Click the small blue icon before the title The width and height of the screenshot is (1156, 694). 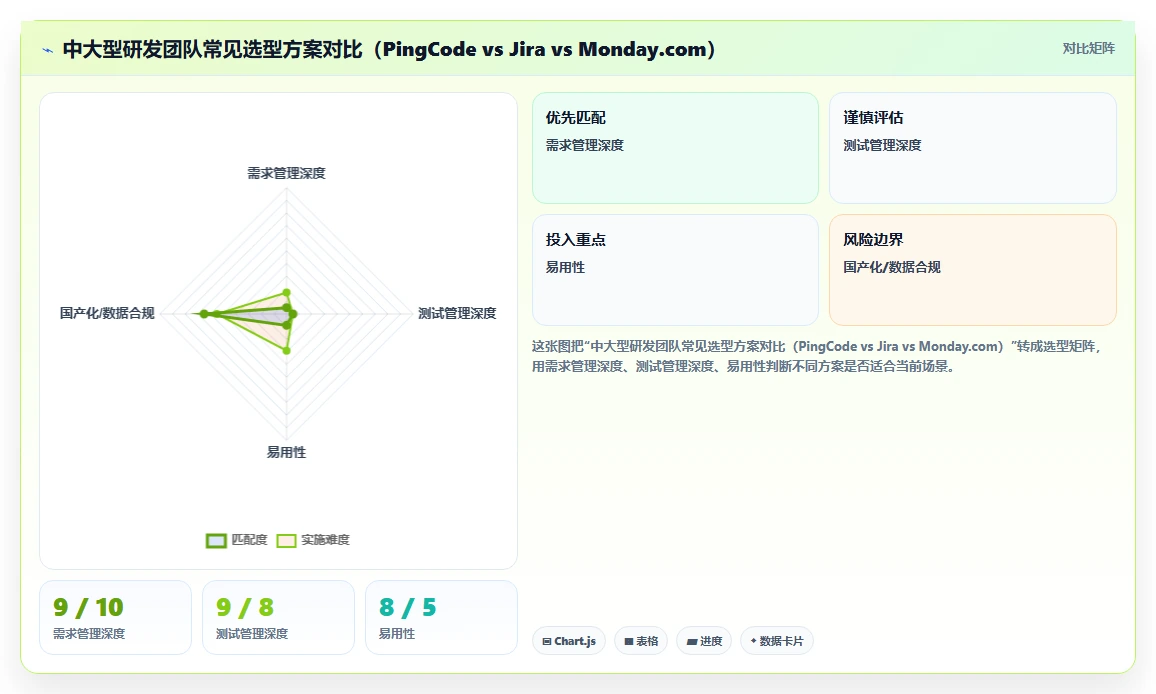coord(48,51)
